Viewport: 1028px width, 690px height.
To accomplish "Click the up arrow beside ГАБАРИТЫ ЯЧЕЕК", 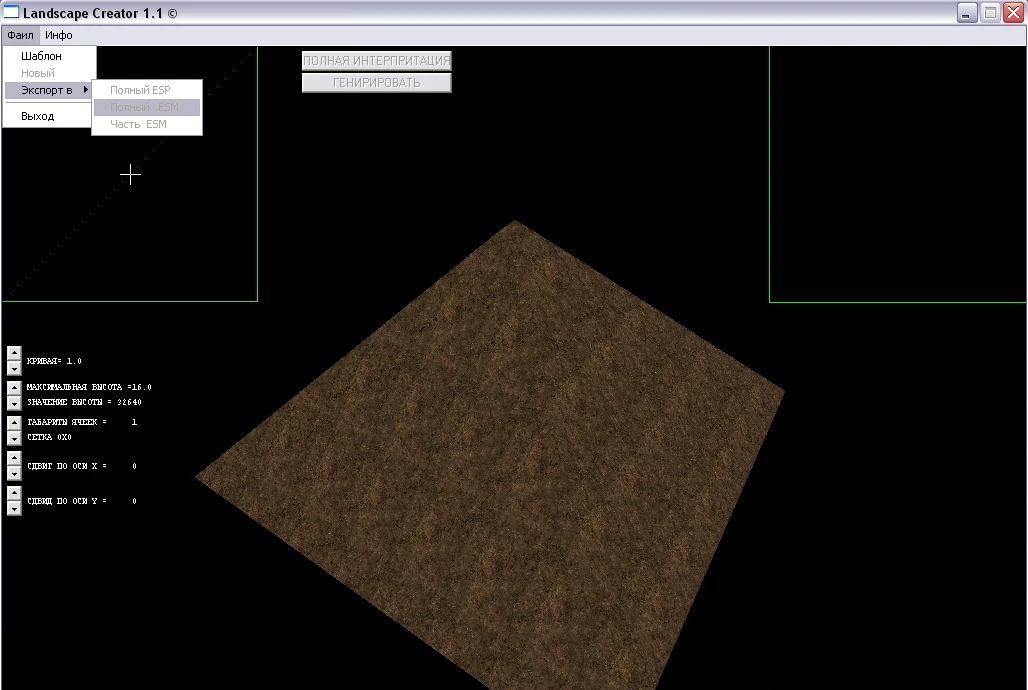I will point(14,422).
